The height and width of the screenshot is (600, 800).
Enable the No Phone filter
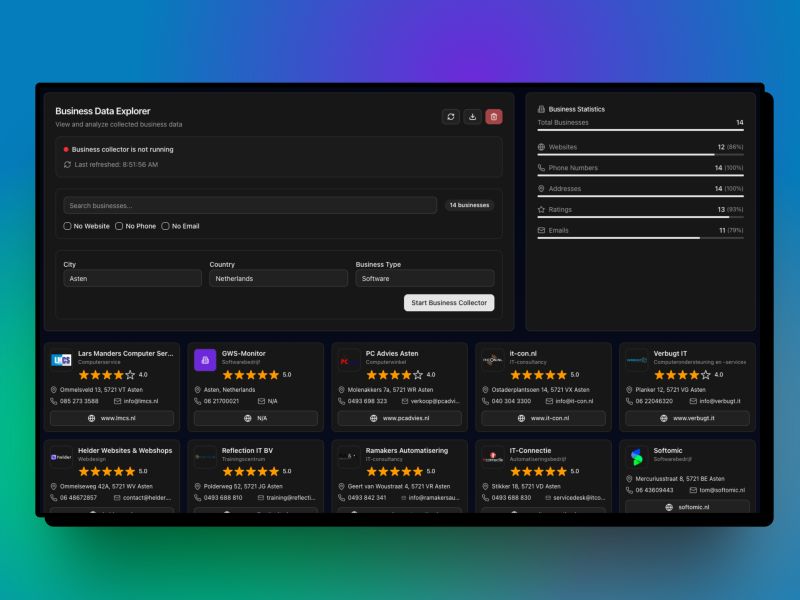(x=119, y=226)
